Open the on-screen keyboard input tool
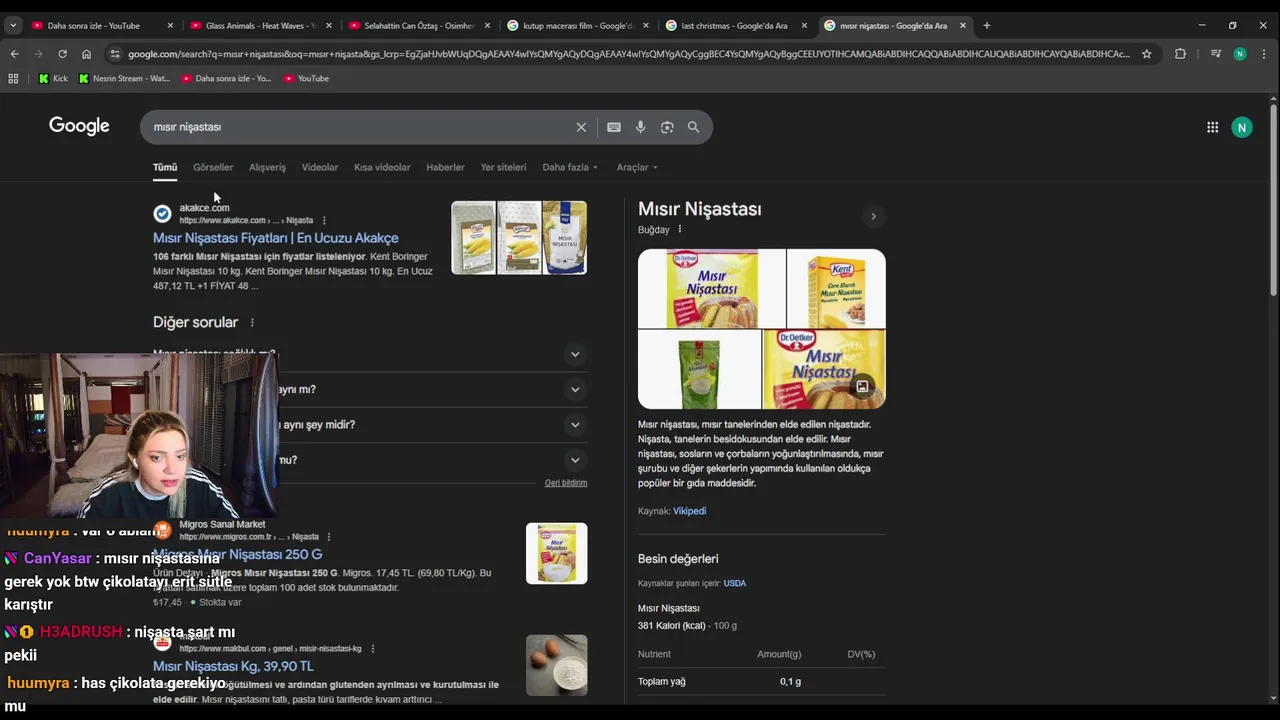Image resolution: width=1280 pixels, height=720 pixels. [x=614, y=127]
